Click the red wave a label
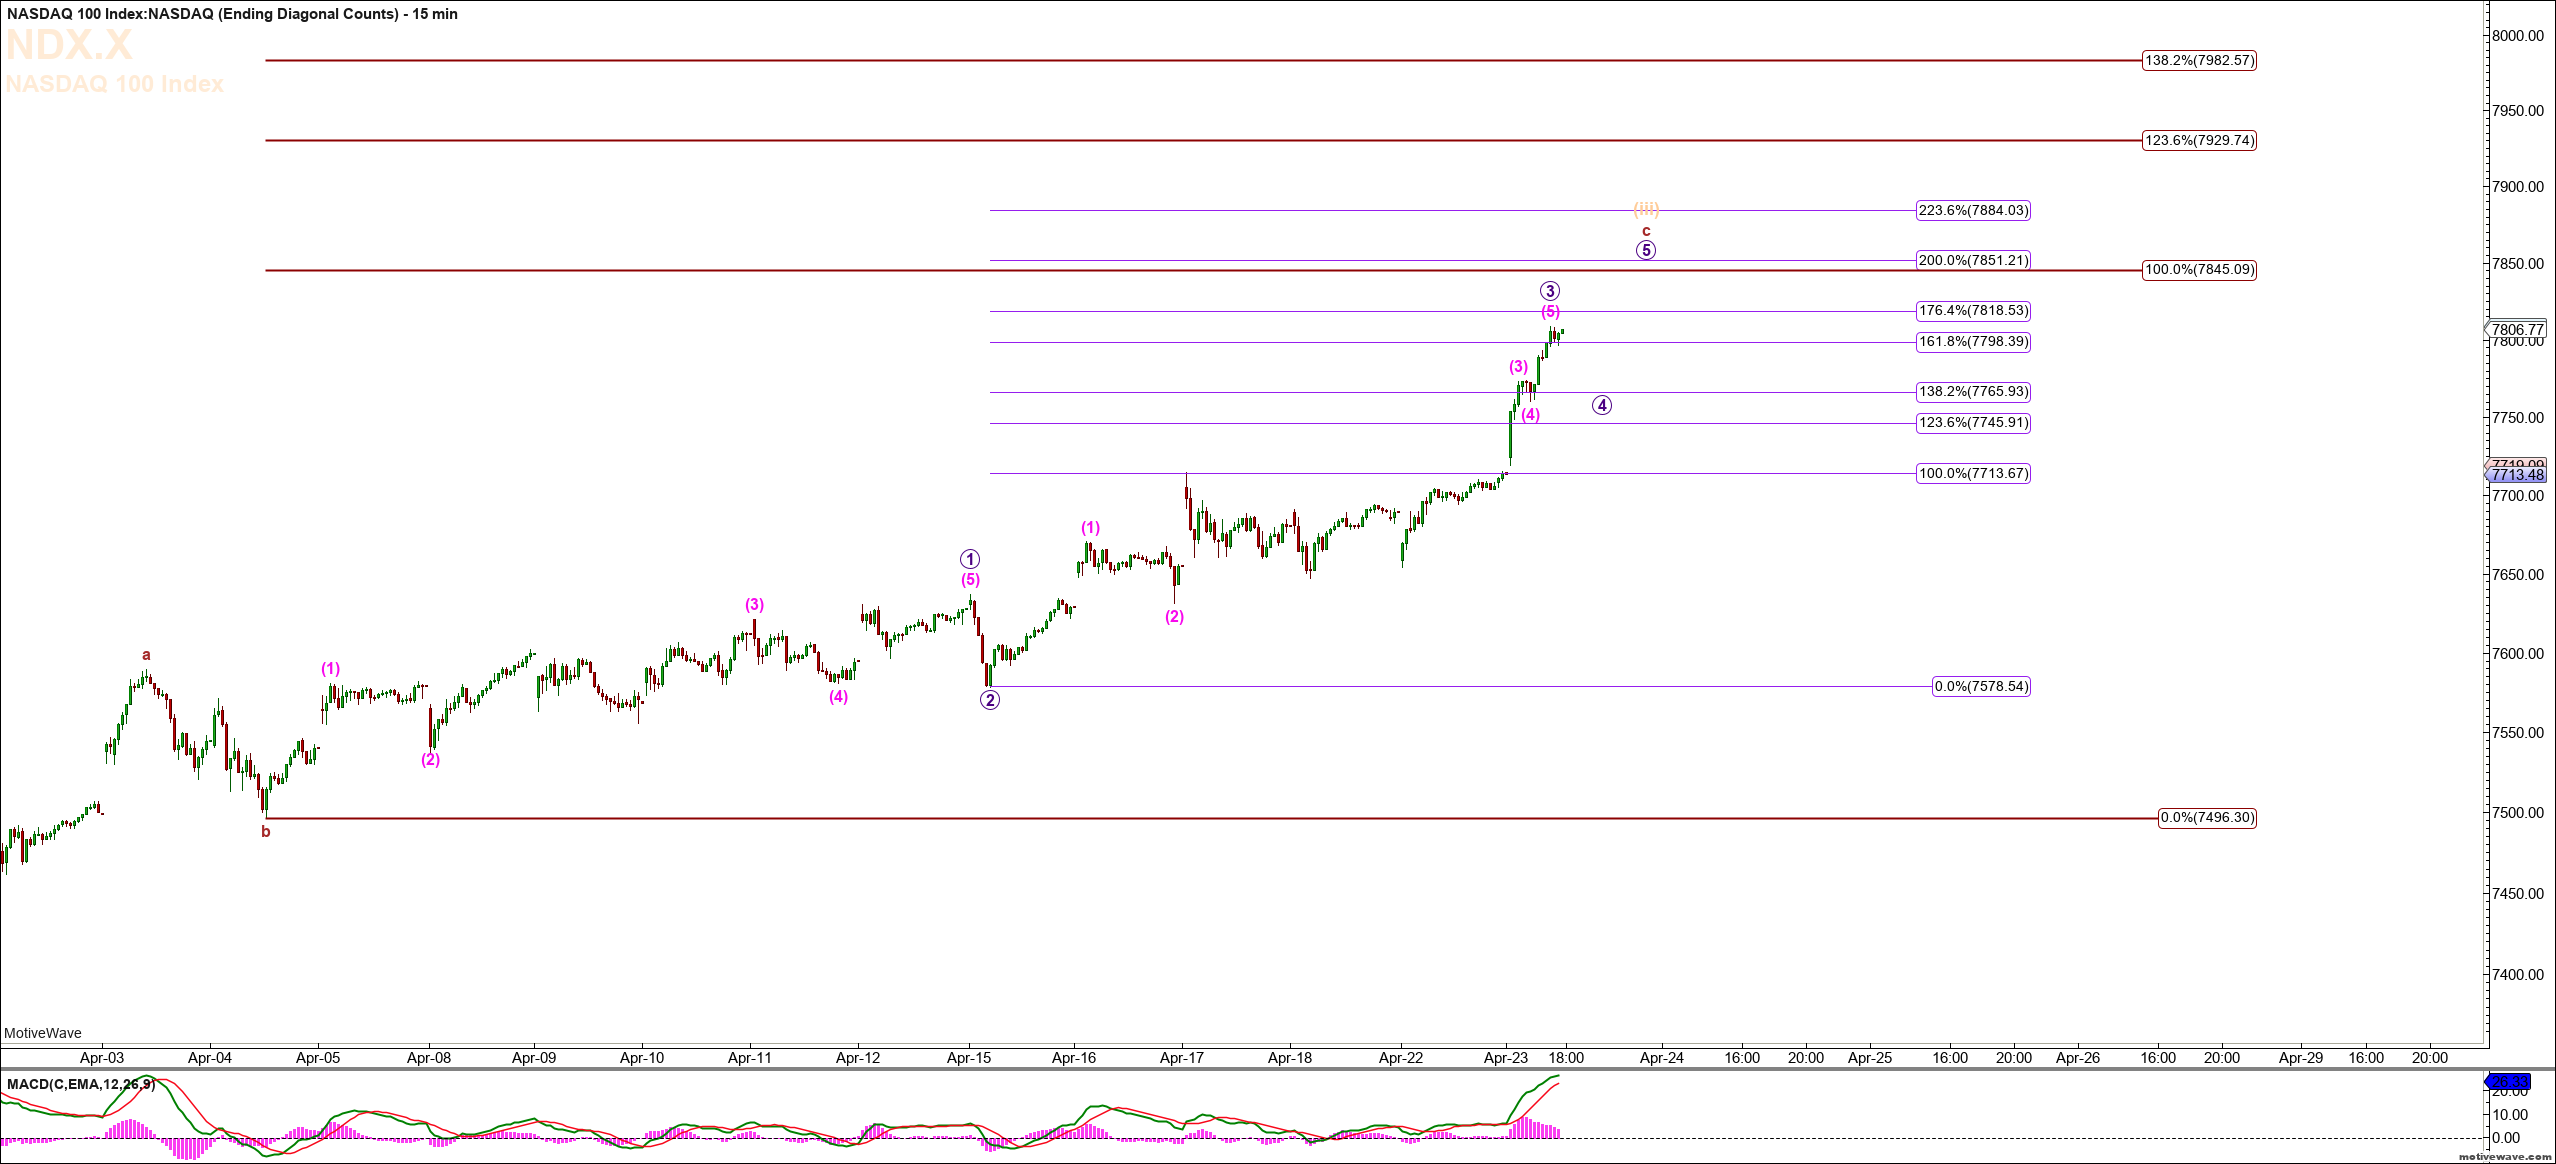The image size is (2556, 1164). coord(146,656)
